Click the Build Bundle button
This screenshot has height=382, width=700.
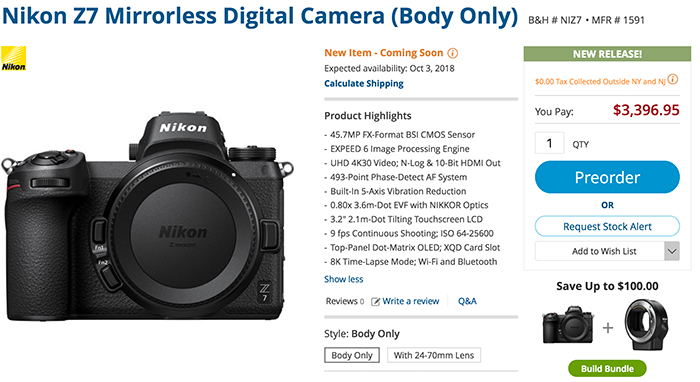(x=607, y=369)
